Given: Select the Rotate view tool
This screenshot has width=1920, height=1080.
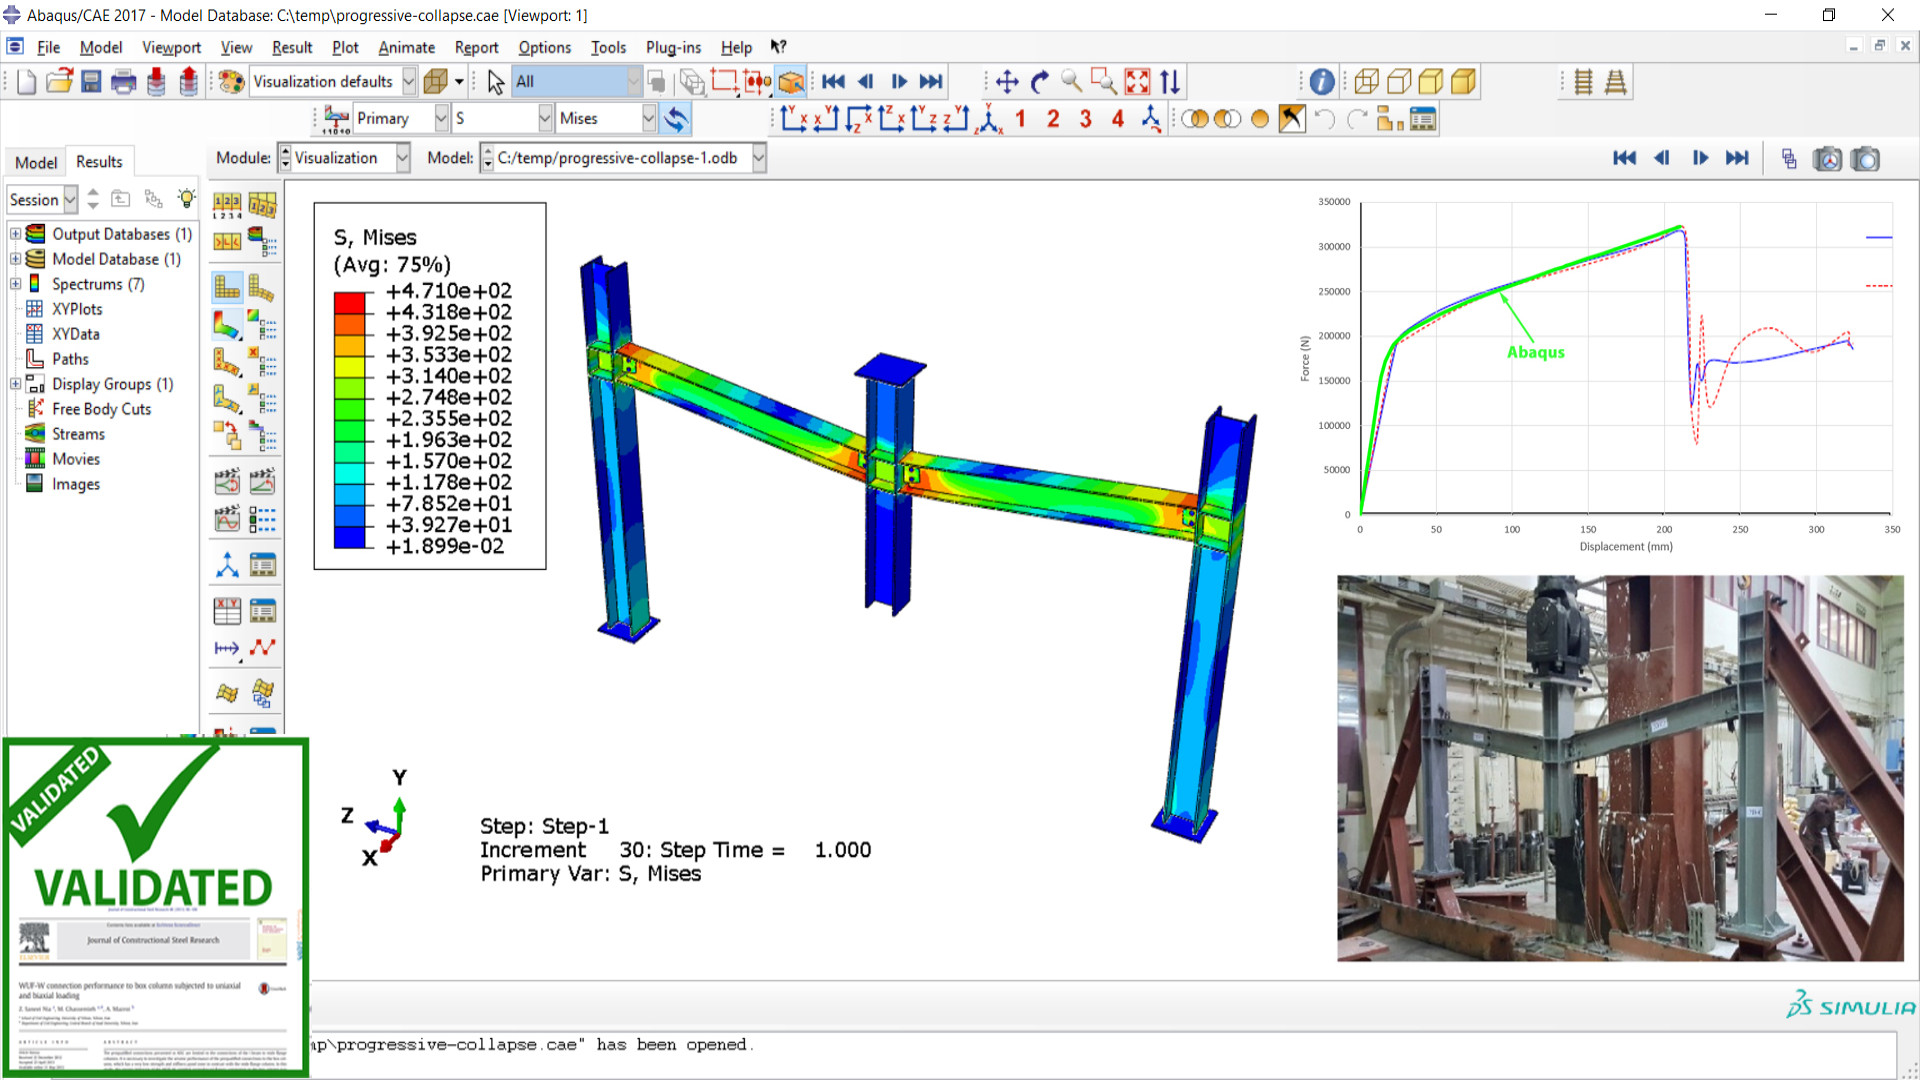Looking at the screenshot, I should (x=1040, y=82).
